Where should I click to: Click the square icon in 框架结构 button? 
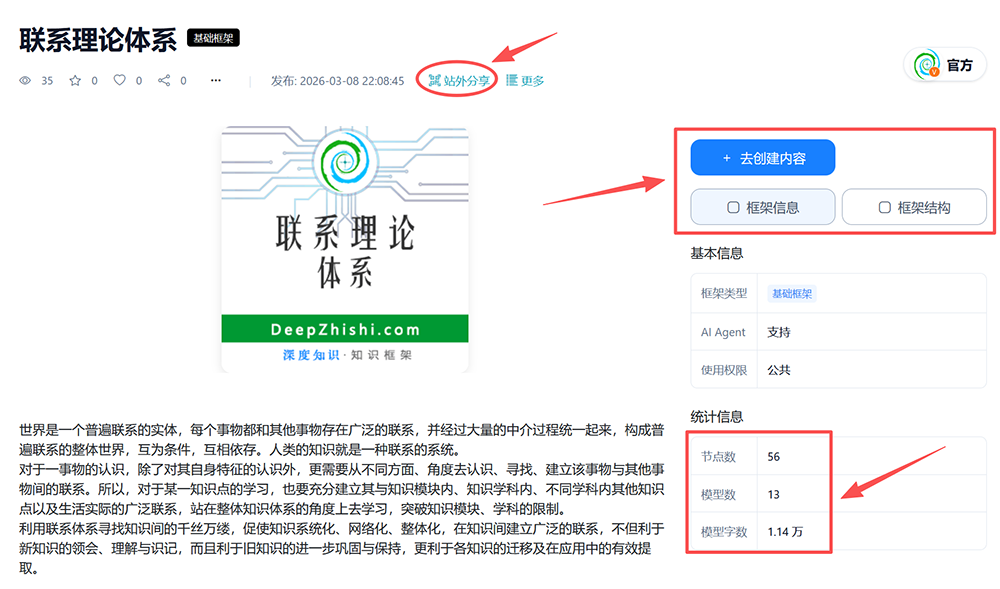885,207
